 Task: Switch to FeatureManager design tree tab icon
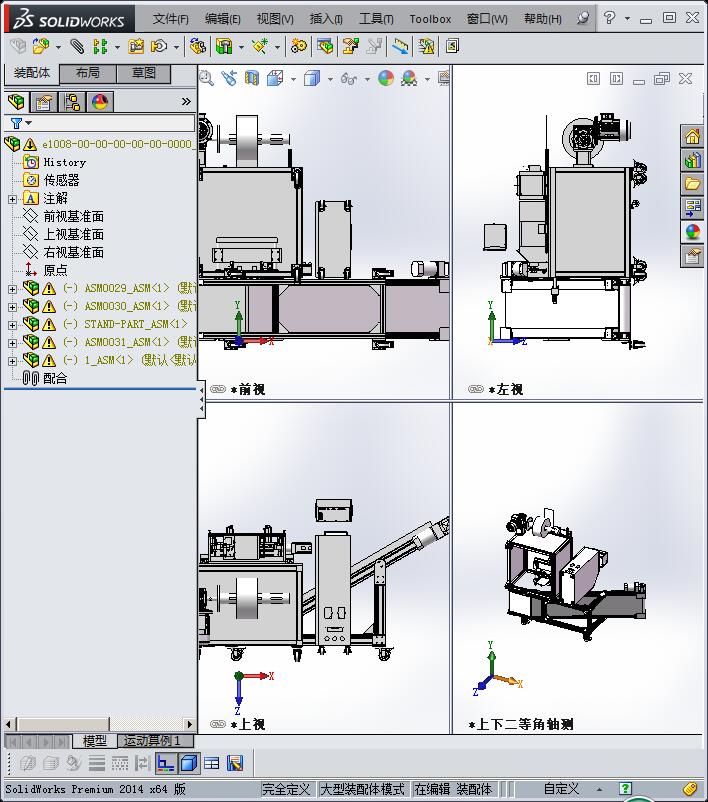click(16, 102)
